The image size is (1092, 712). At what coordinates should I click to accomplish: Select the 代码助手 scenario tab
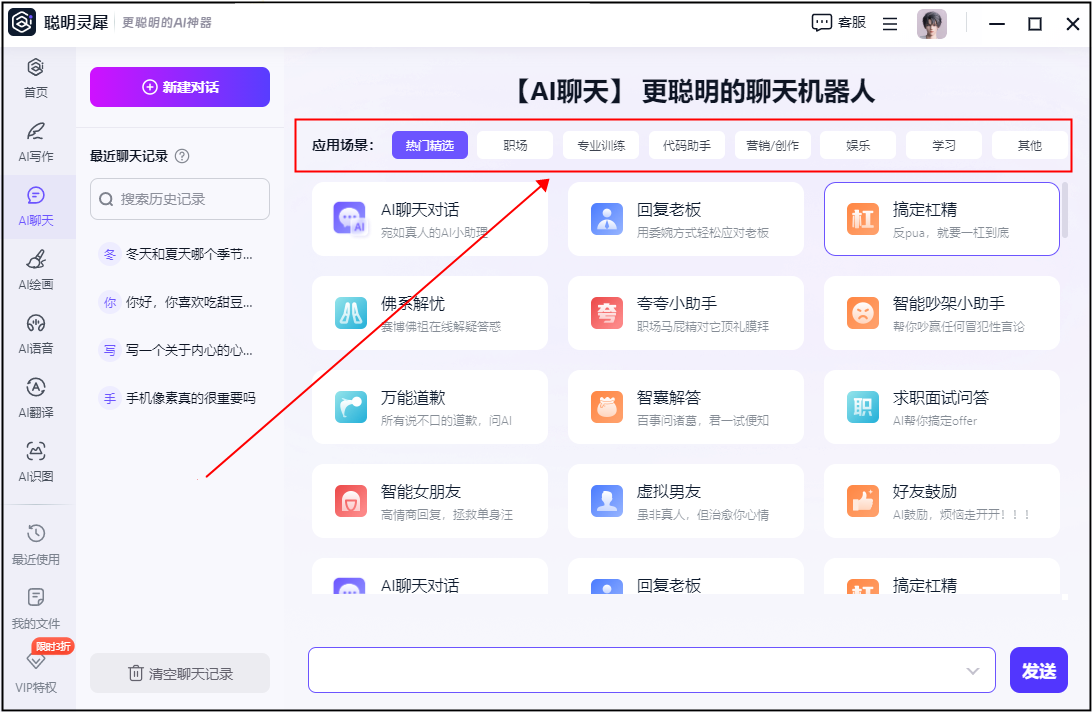[687, 145]
